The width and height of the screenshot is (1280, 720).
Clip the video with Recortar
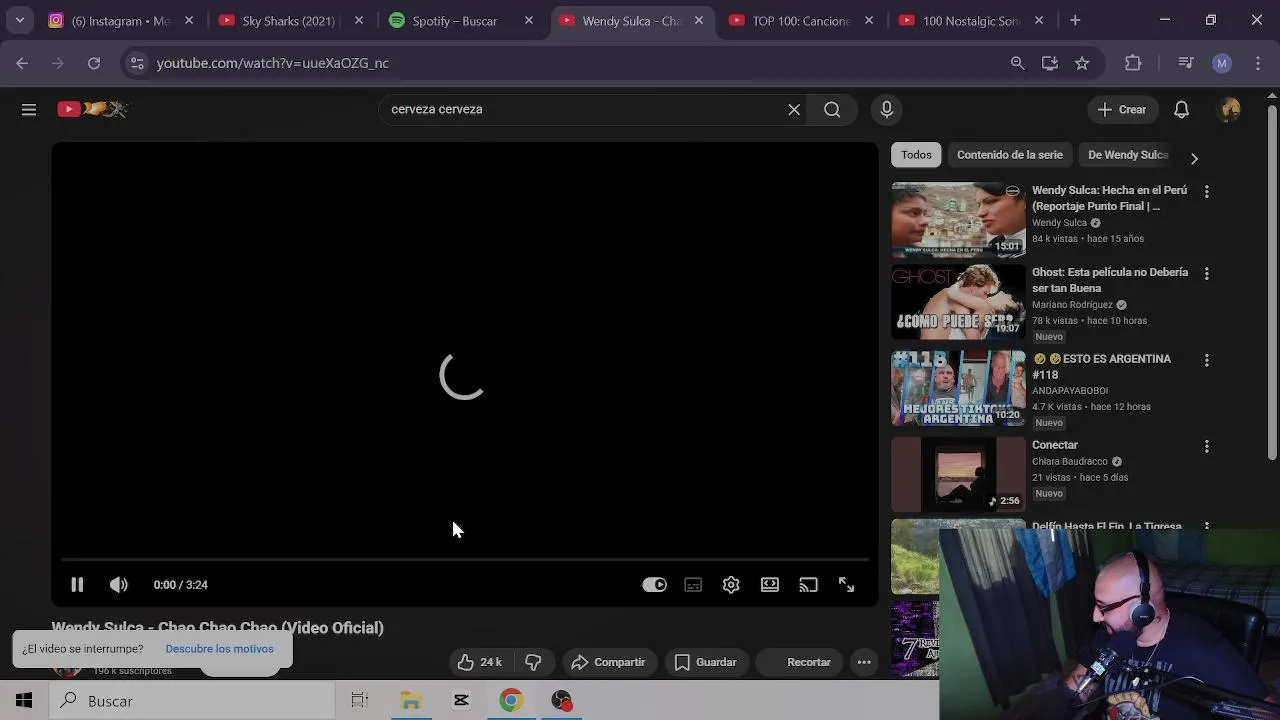(x=798, y=662)
